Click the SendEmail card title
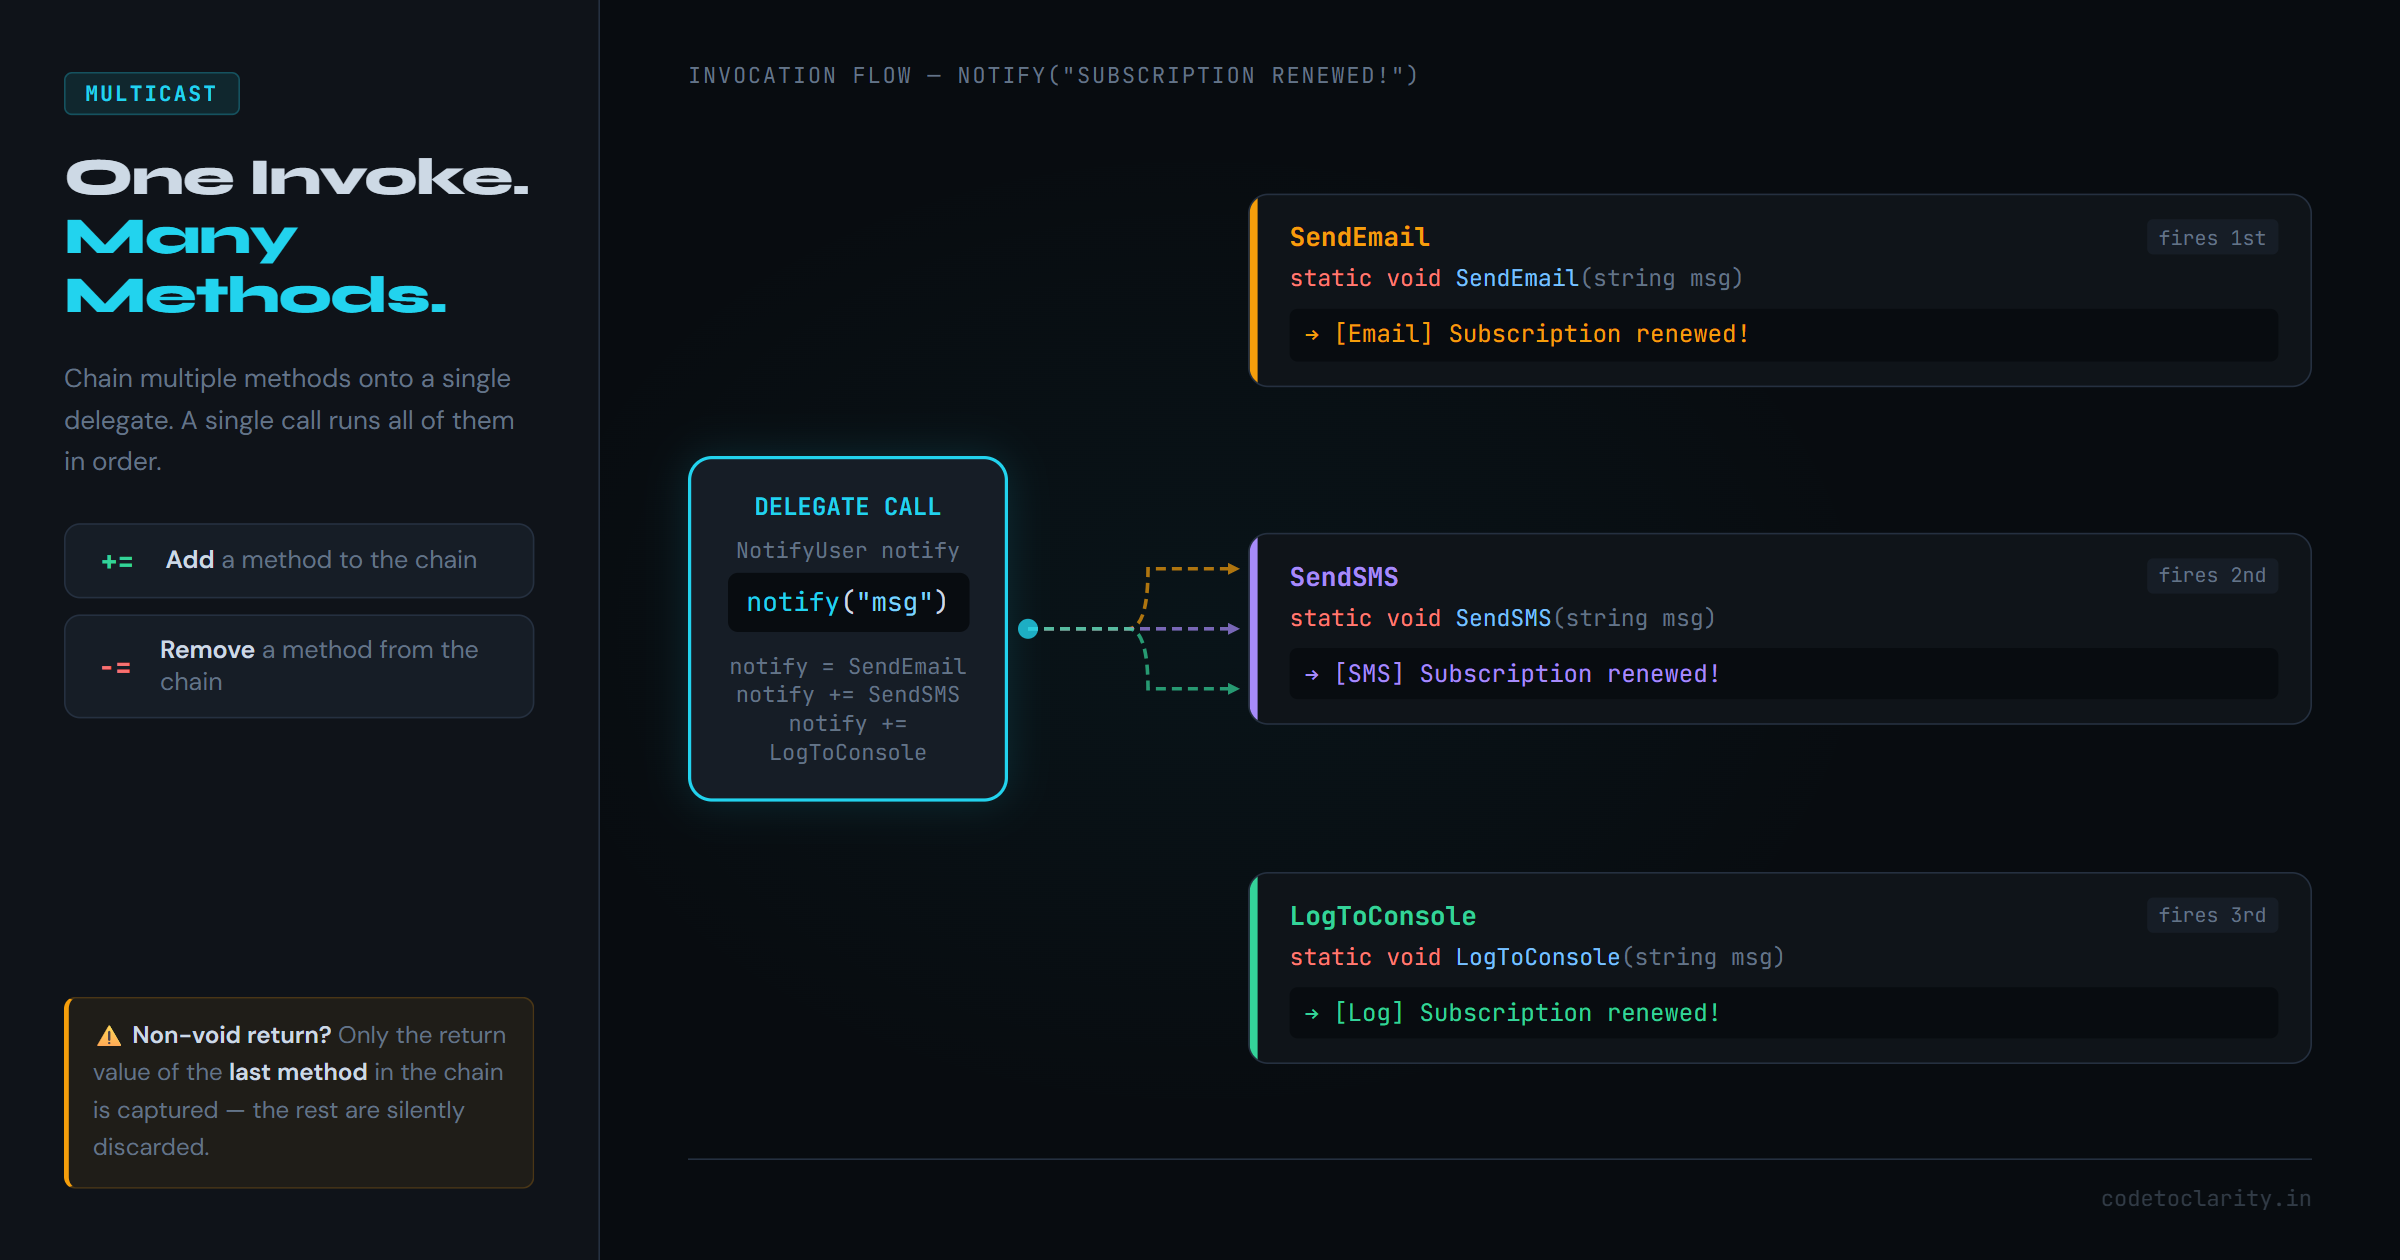Screen dimensions: 2400x1260 (x=1359, y=236)
